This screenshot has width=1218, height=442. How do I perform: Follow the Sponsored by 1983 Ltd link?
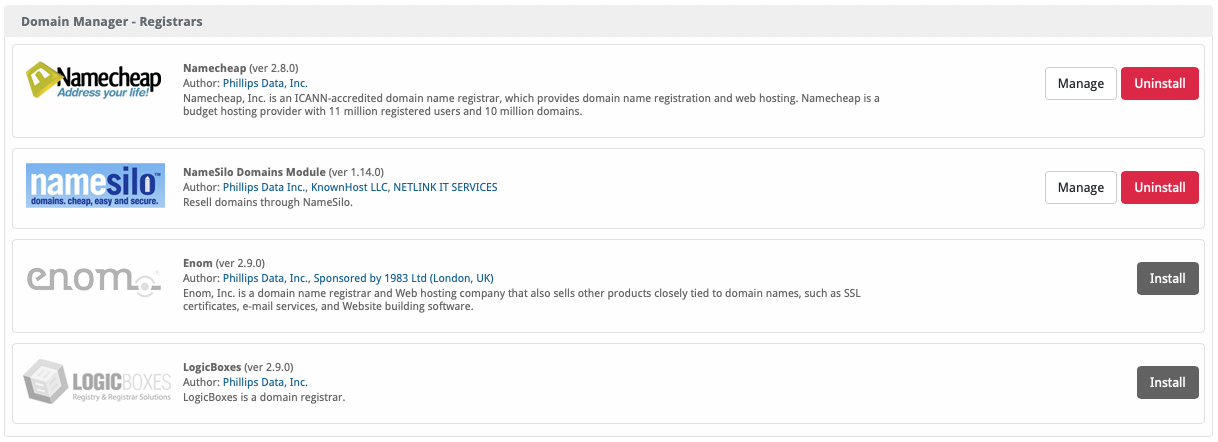tap(404, 278)
